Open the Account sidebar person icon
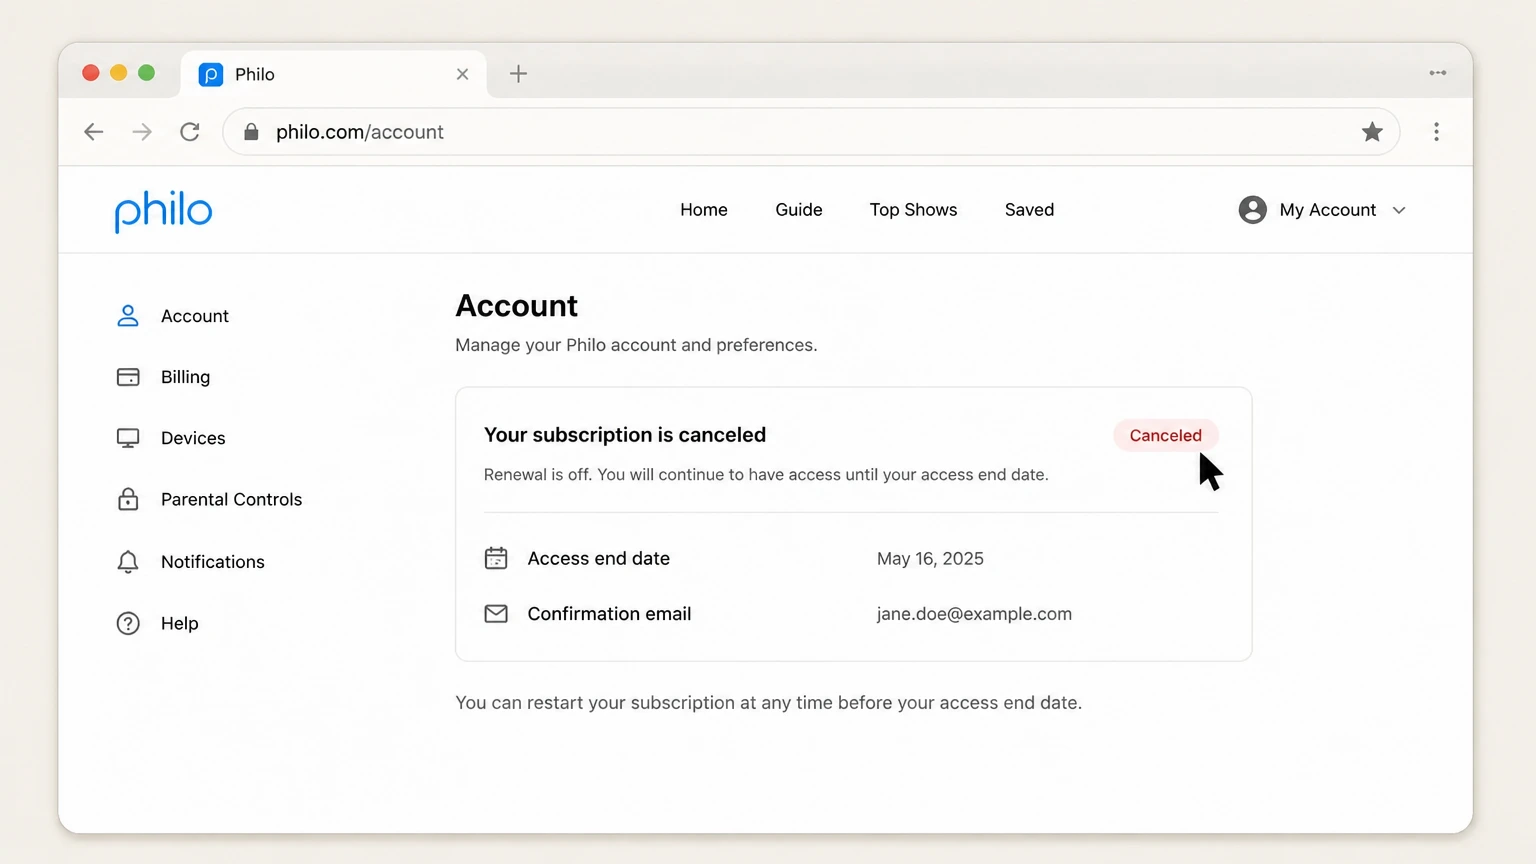 128,316
